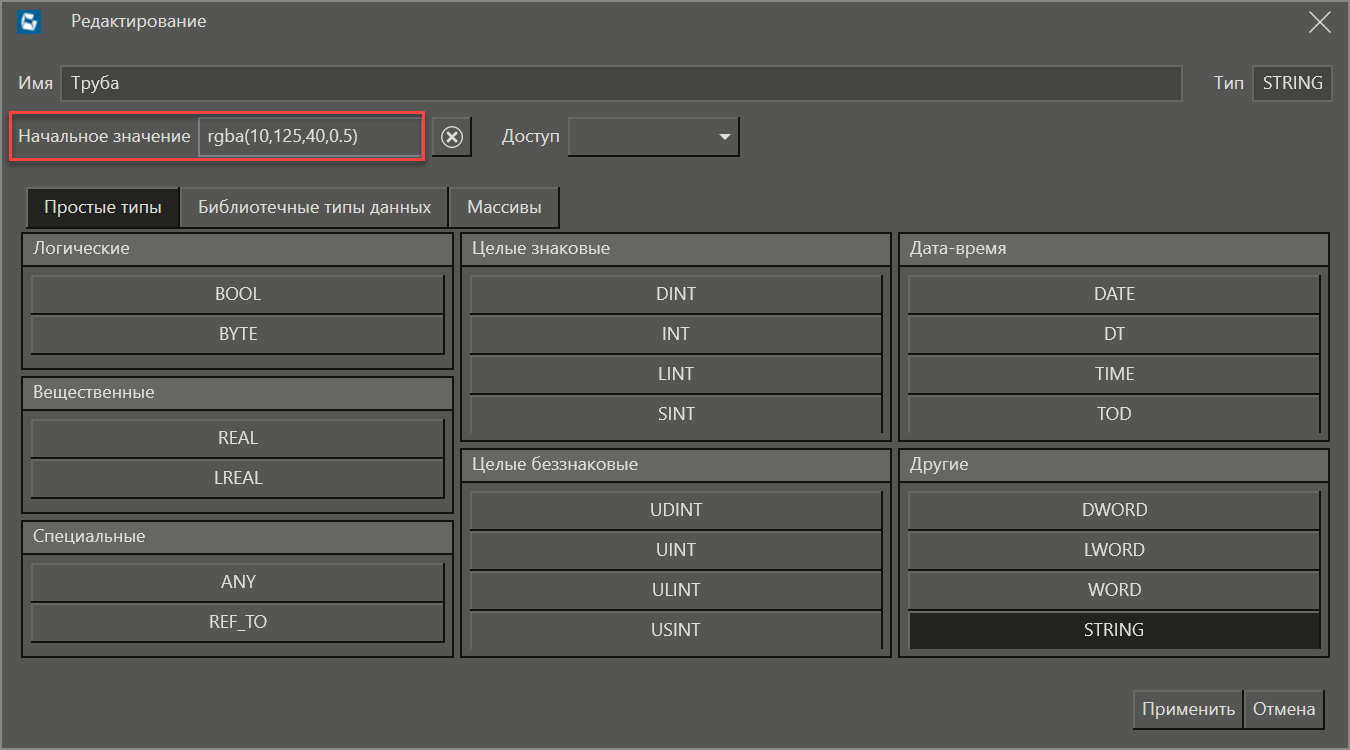The width and height of the screenshot is (1350, 750).
Task: Close the Редактирование dialog window
Action: [1319, 22]
